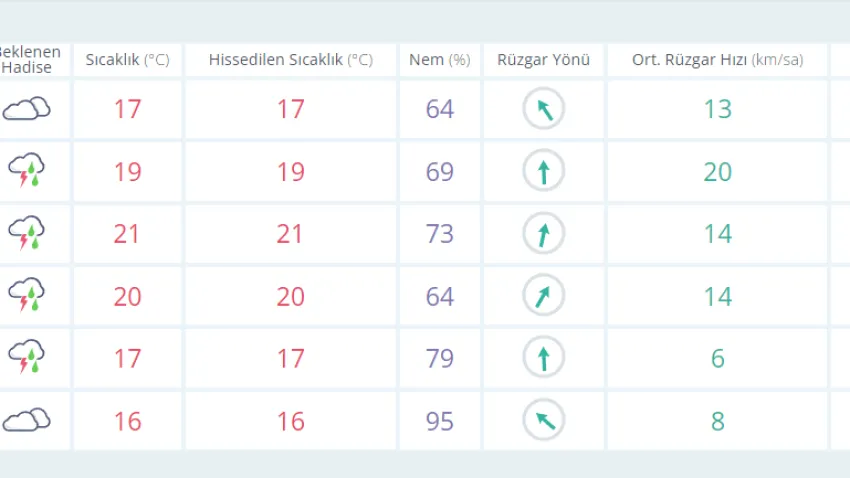Viewport: 850px width, 478px height.
Task: Click the wind direction arrow in the 13 km/sa row
Action: (x=544, y=109)
